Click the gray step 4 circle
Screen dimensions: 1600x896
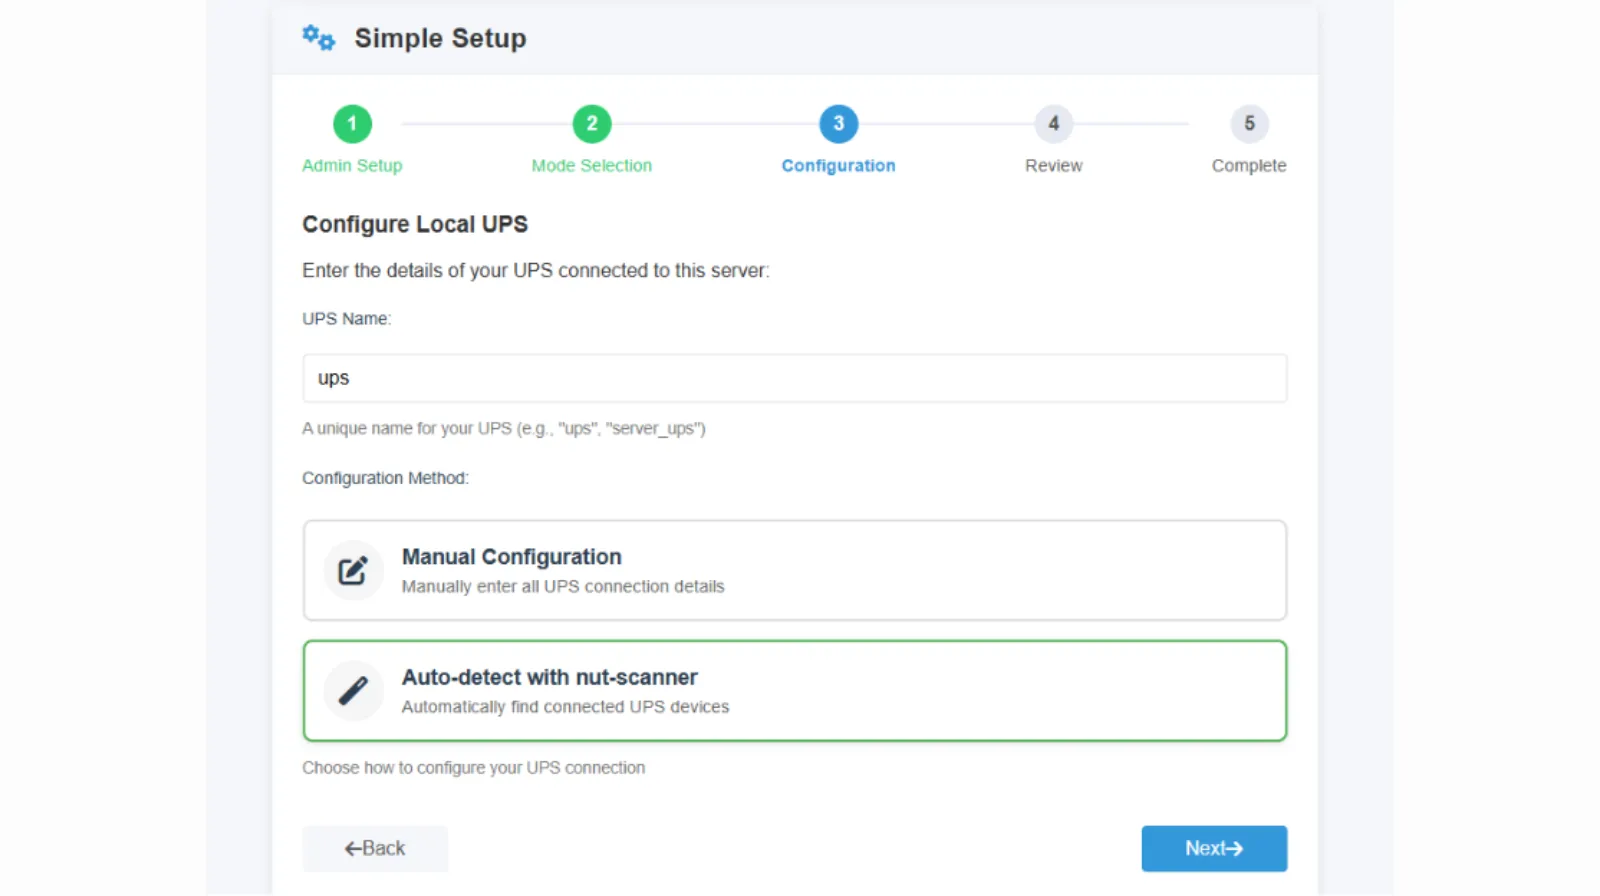1053,124
